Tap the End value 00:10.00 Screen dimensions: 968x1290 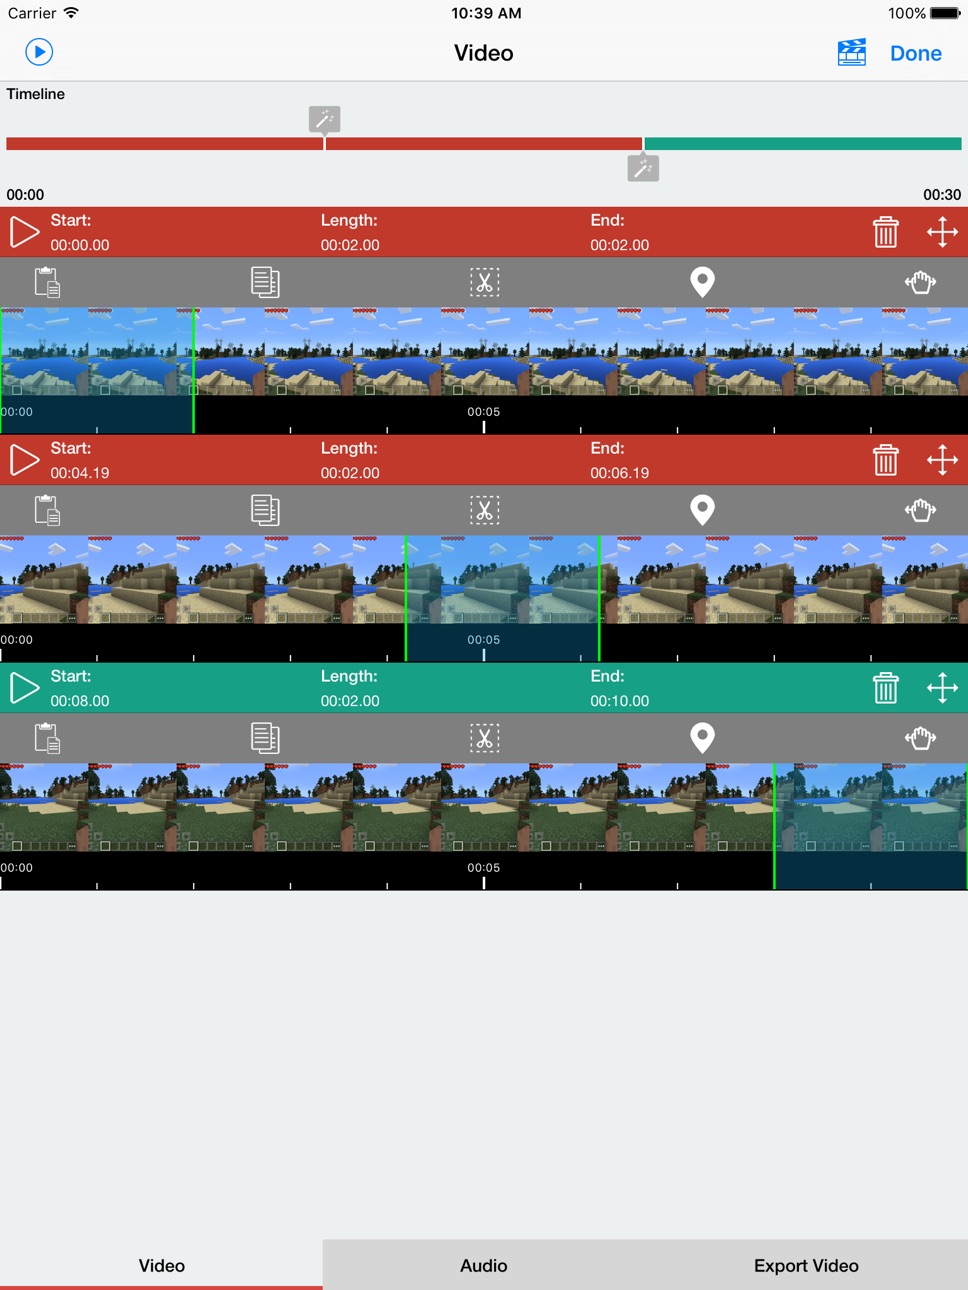[x=620, y=701]
